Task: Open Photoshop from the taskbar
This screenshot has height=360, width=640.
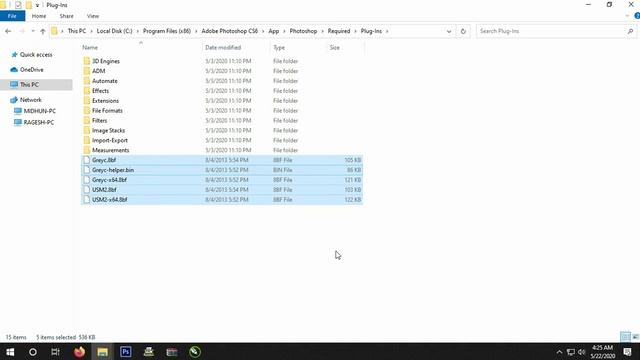Action: 126,352
